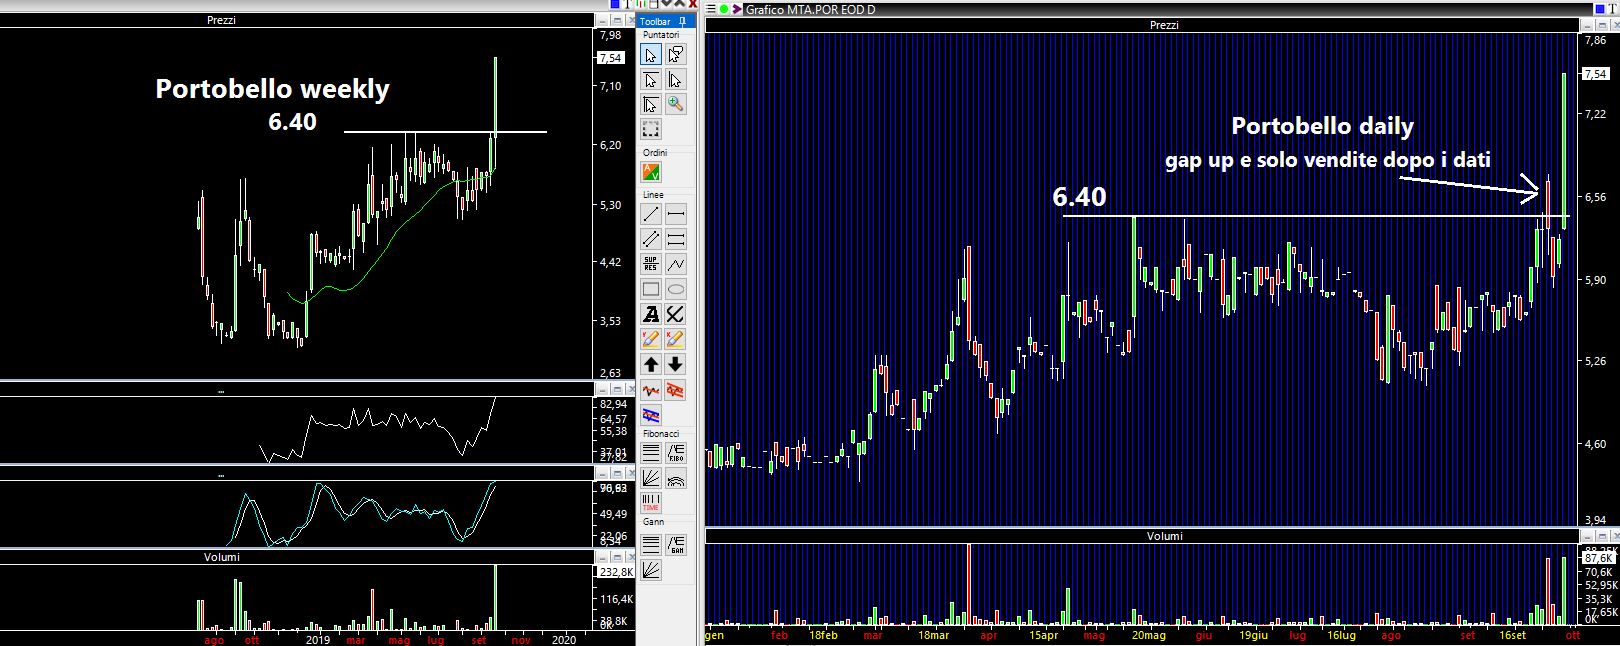Click the Volumi header of weekly chart

(222, 557)
